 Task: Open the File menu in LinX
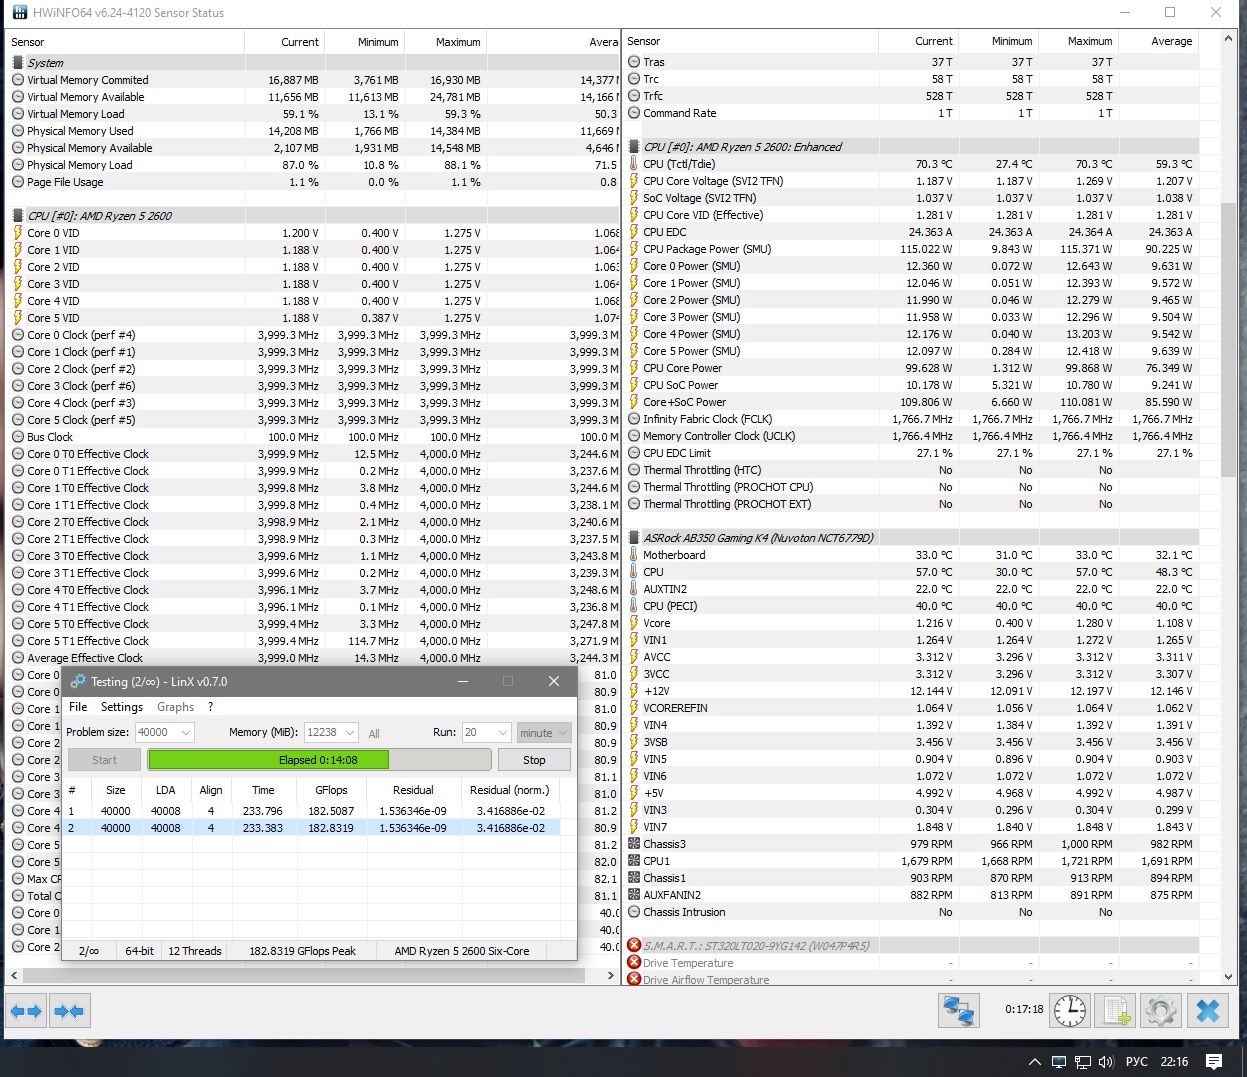[x=78, y=707]
